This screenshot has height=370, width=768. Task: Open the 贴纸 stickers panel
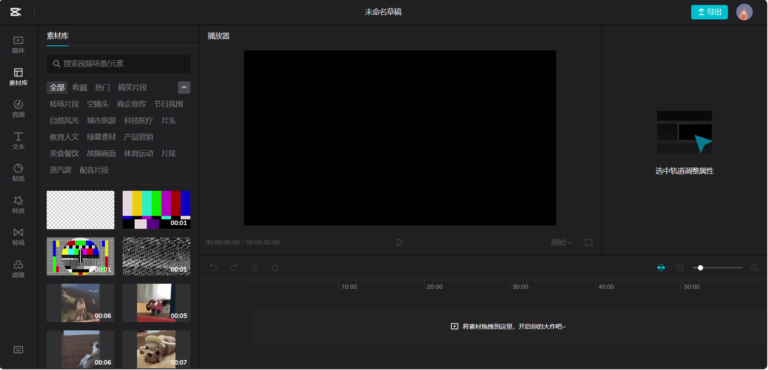18,173
